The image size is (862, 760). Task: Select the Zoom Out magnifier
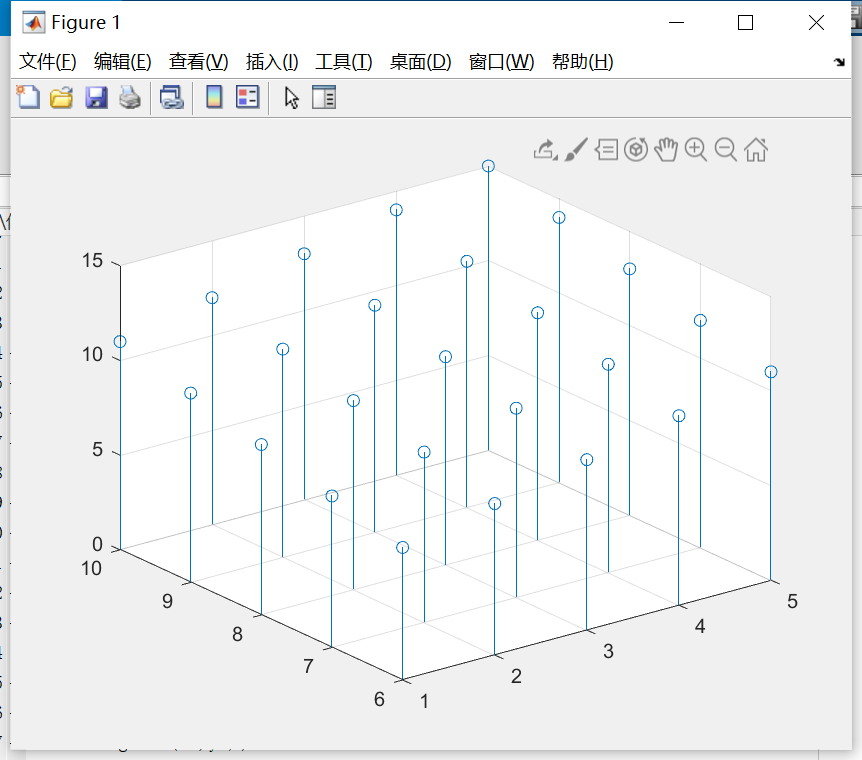[x=726, y=150]
